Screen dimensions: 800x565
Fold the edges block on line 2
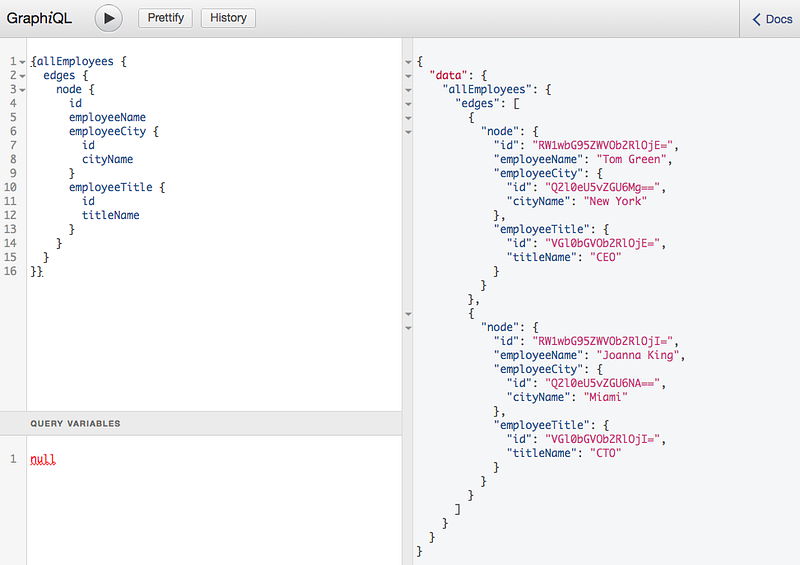[22, 75]
